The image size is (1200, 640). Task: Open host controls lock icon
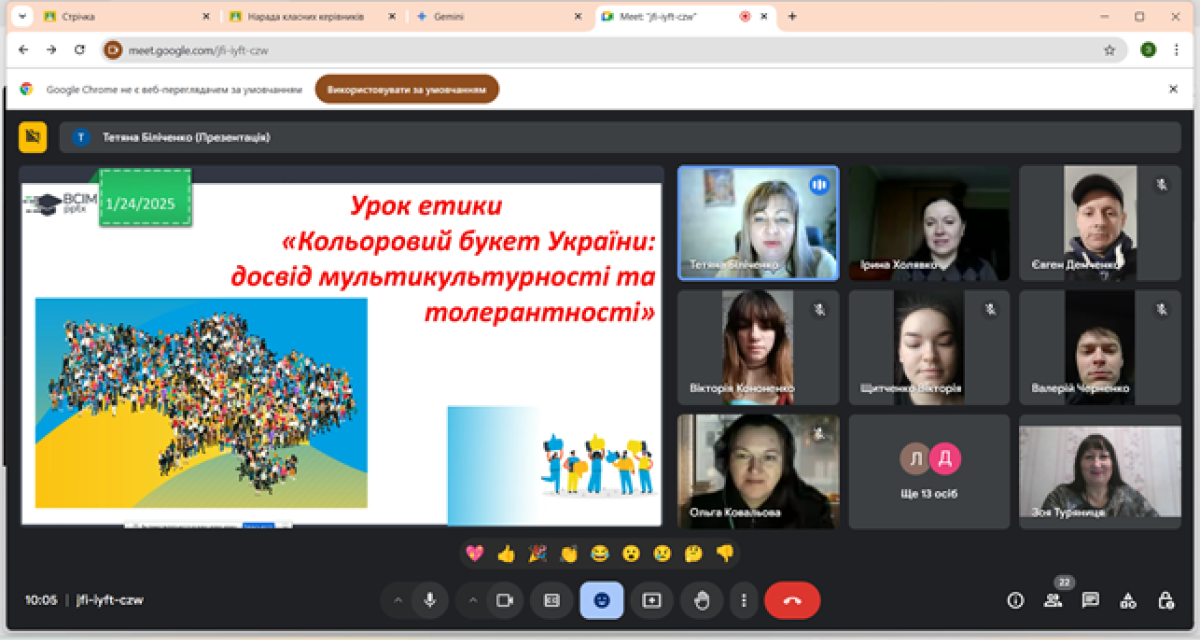(x=1165, y=600)
